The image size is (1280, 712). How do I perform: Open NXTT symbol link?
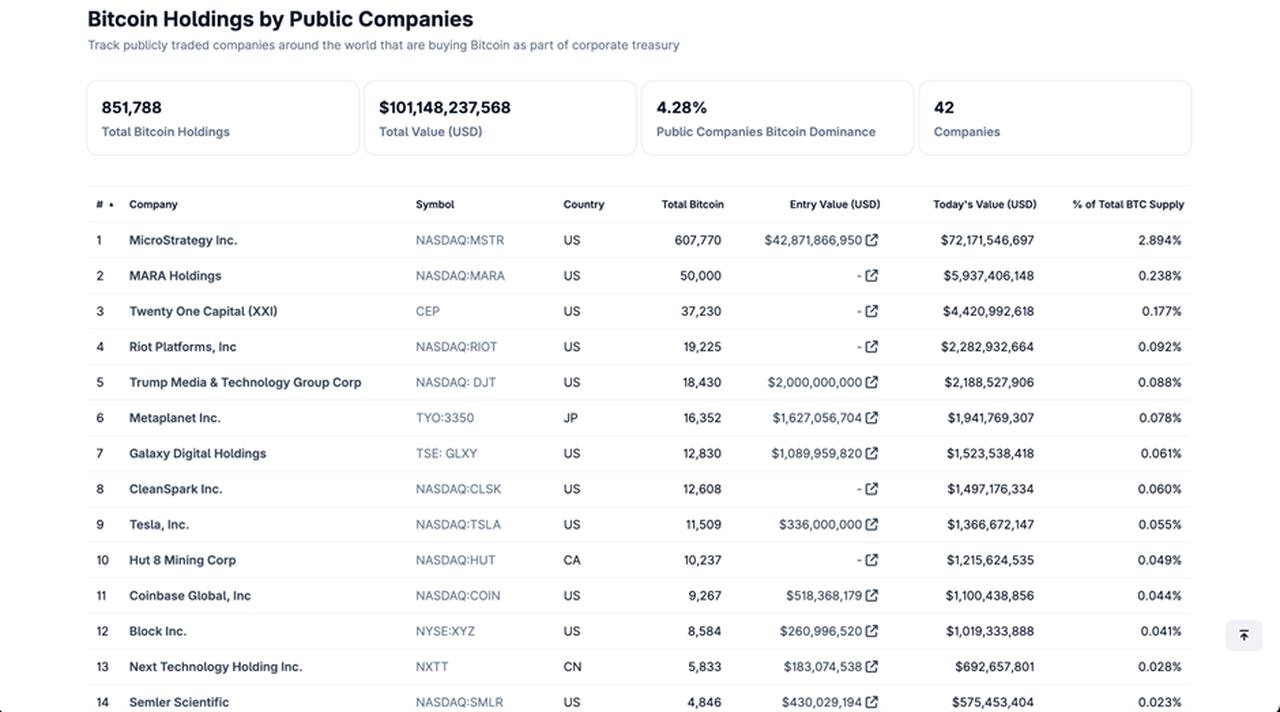pos(432,666)
